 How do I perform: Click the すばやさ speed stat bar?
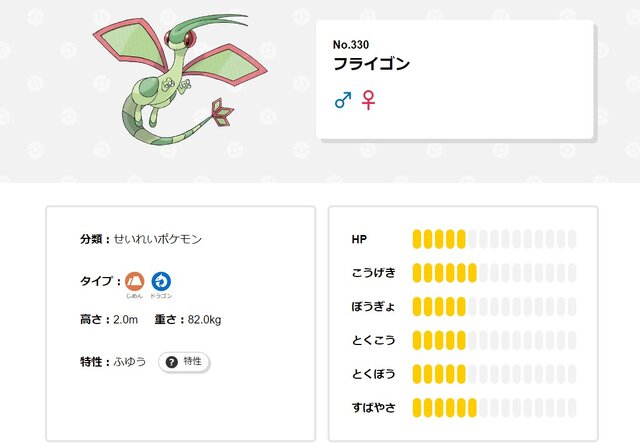[x=494, y=408]
